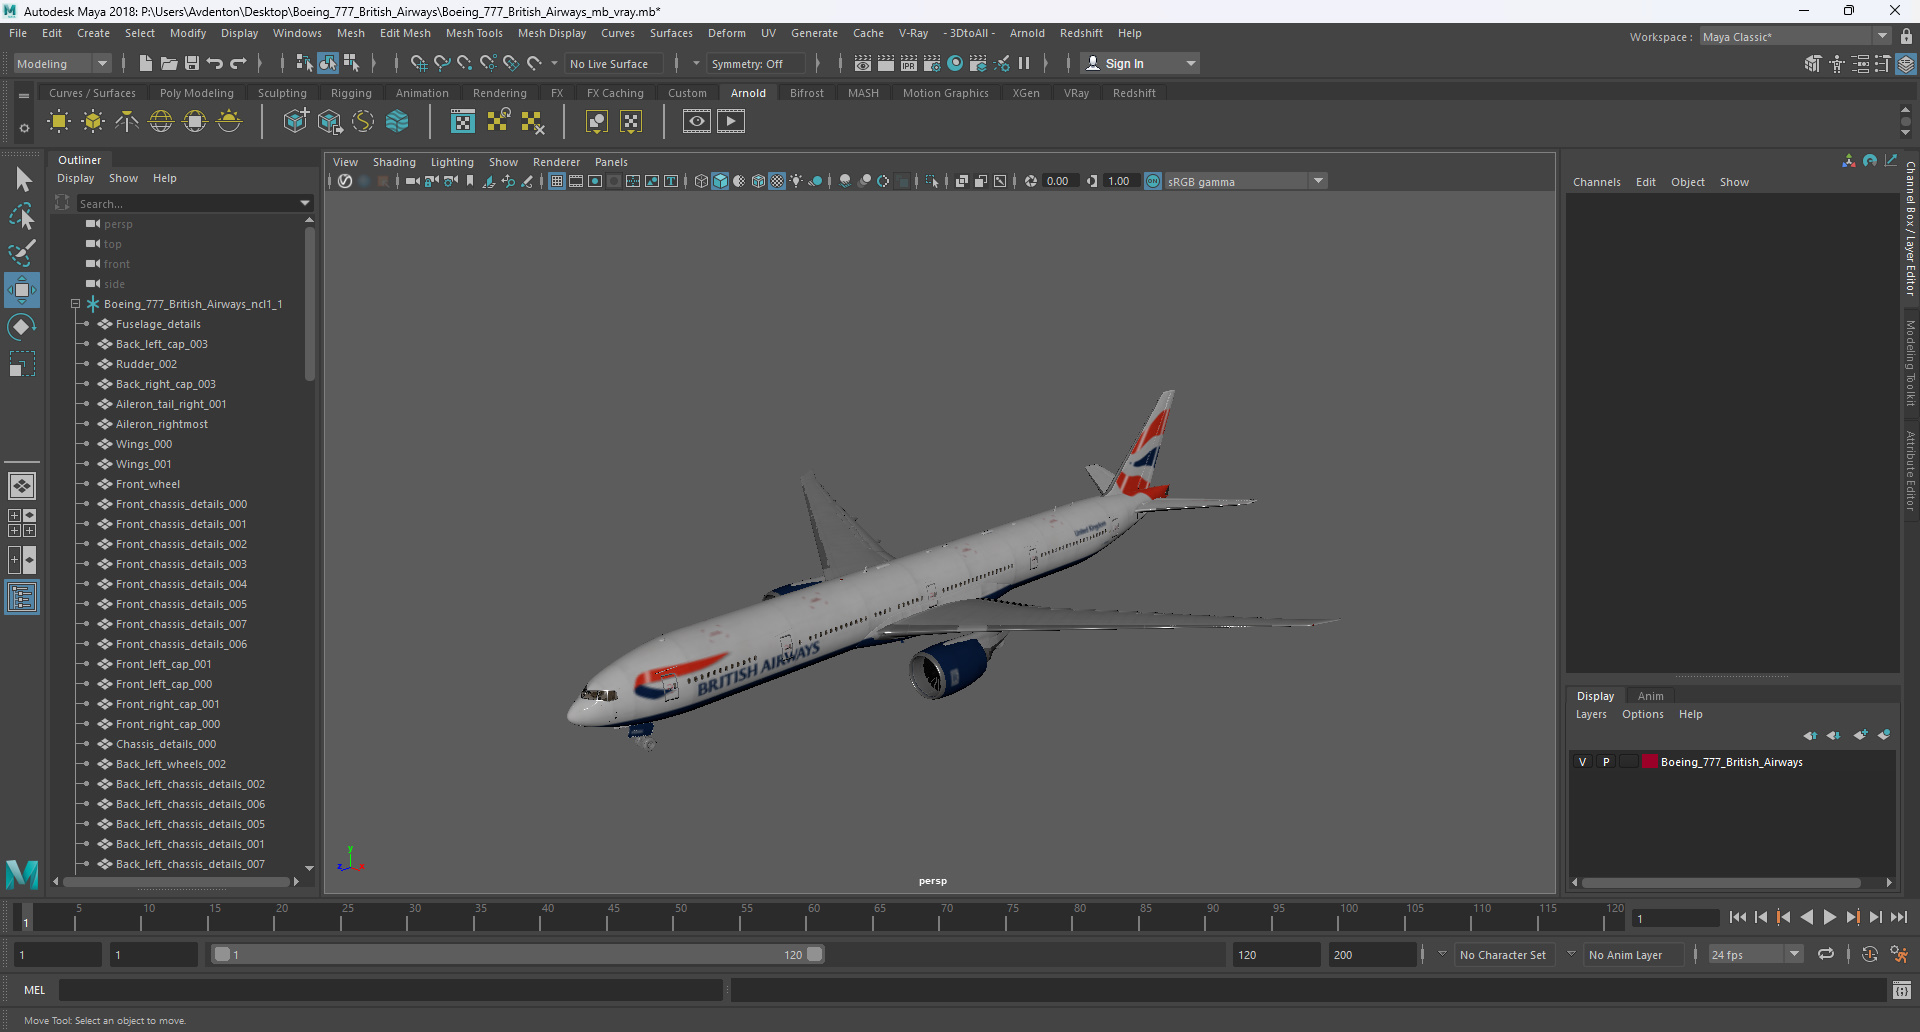Screen dimensions: 1920x1032
Task: Open the V-Ray menu in menu bar
Action: (913, 33)
